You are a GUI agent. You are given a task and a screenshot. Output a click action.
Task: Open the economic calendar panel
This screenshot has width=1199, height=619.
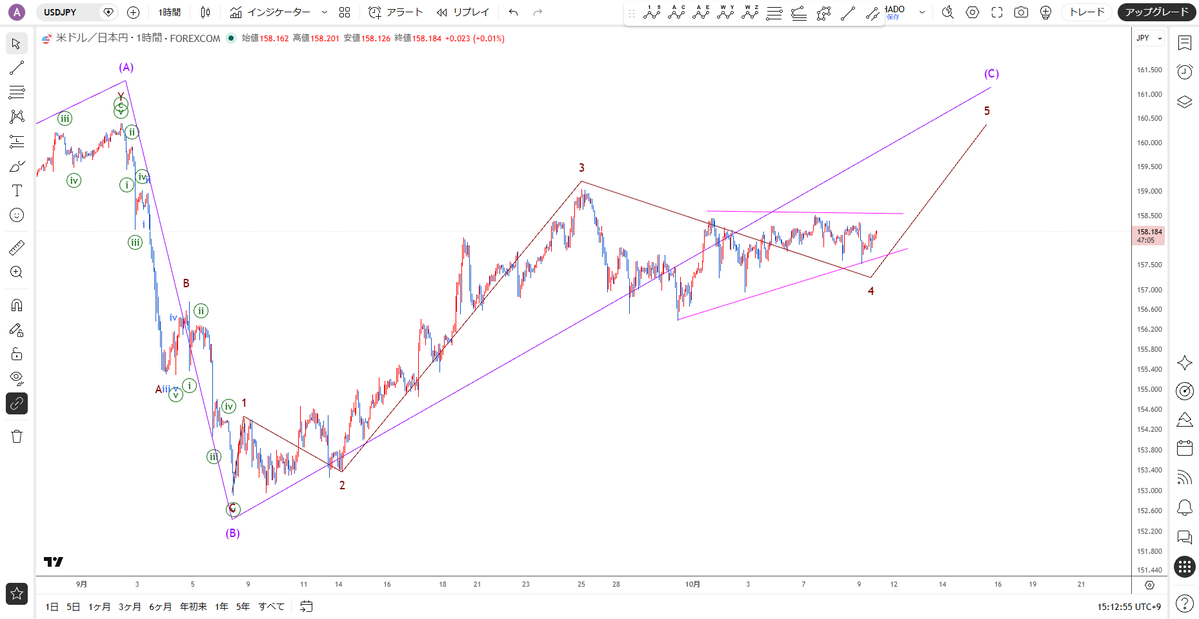click(1184, 449)
